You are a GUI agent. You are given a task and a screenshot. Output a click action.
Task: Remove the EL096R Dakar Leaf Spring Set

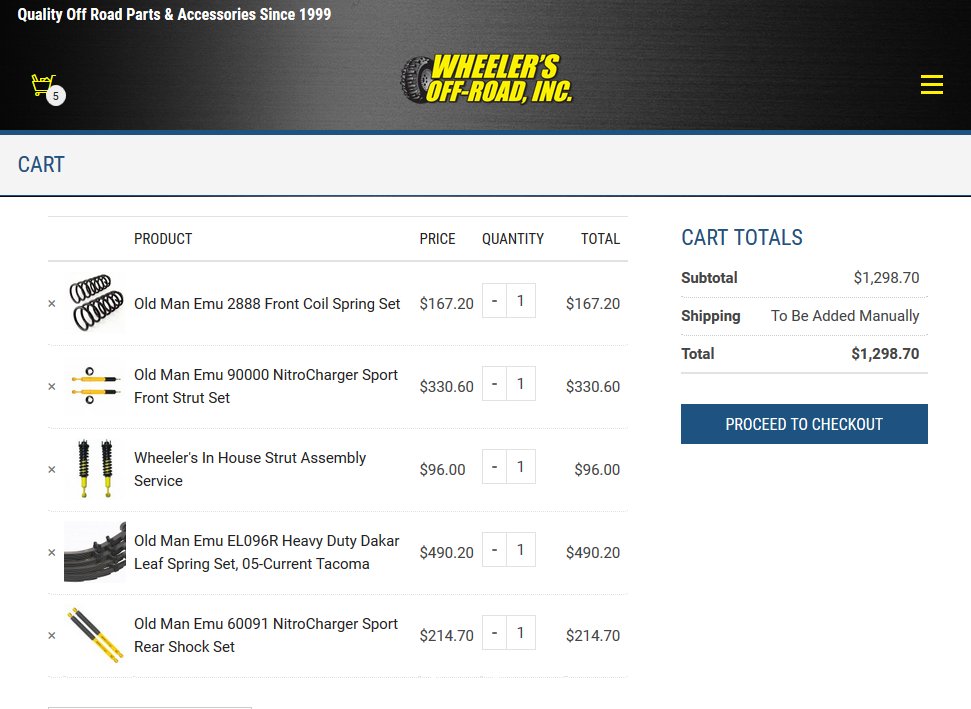pos(52,552)
